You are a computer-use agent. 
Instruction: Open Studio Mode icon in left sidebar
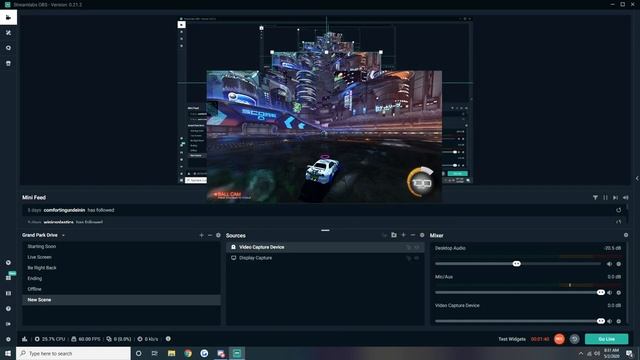8,293
